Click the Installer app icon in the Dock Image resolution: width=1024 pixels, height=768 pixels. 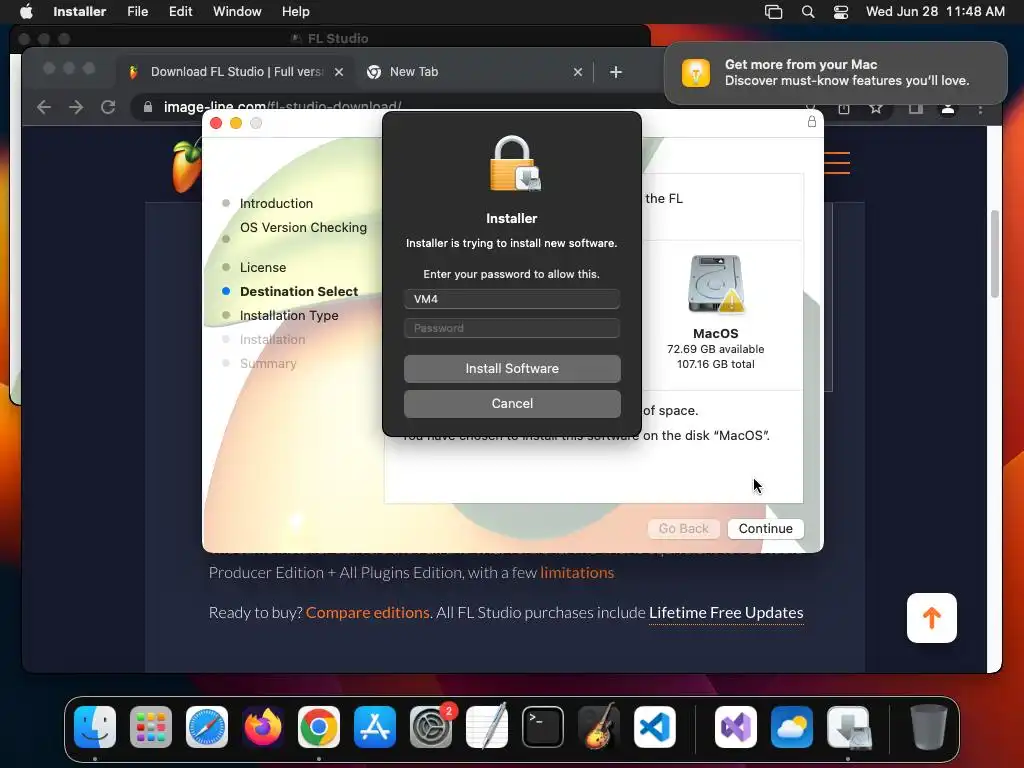click(x=848, y=727)
